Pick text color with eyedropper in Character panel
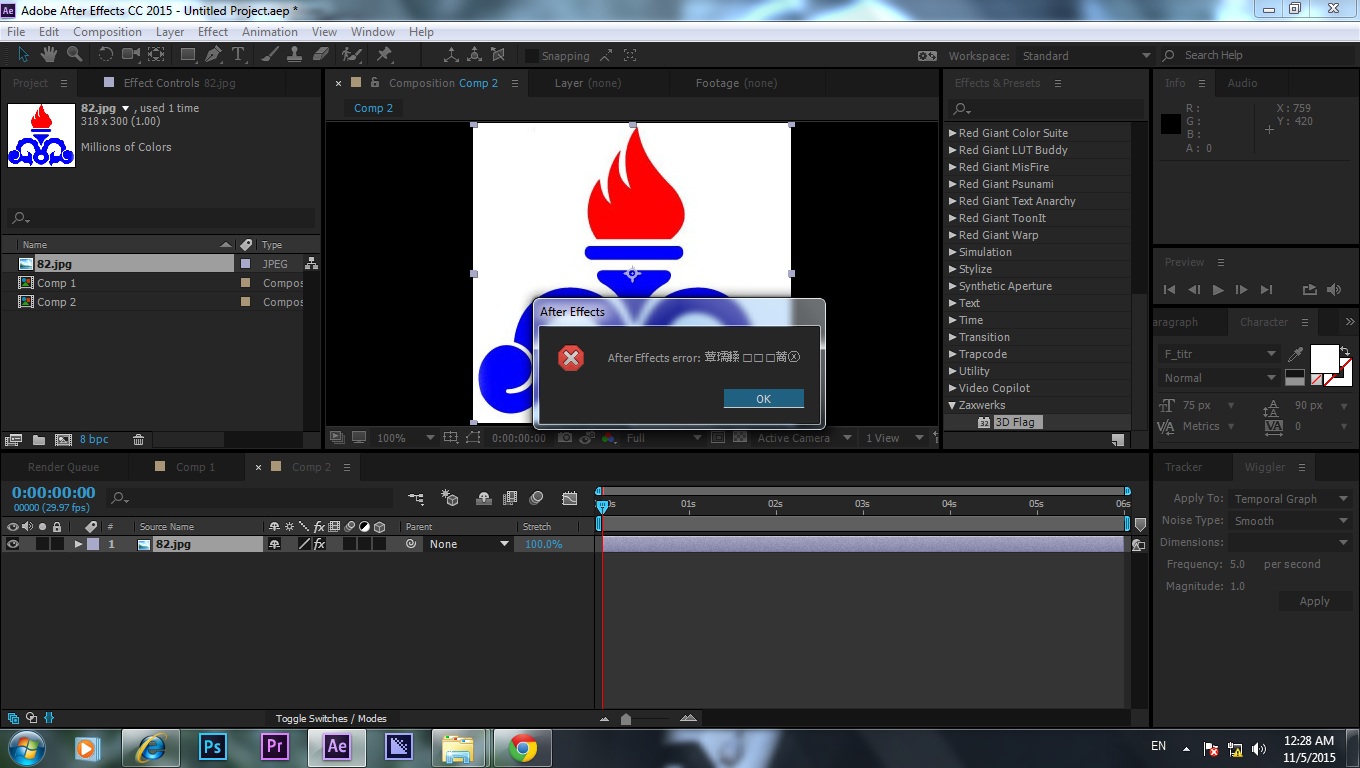The image size is (1360, 768). 1296,354
